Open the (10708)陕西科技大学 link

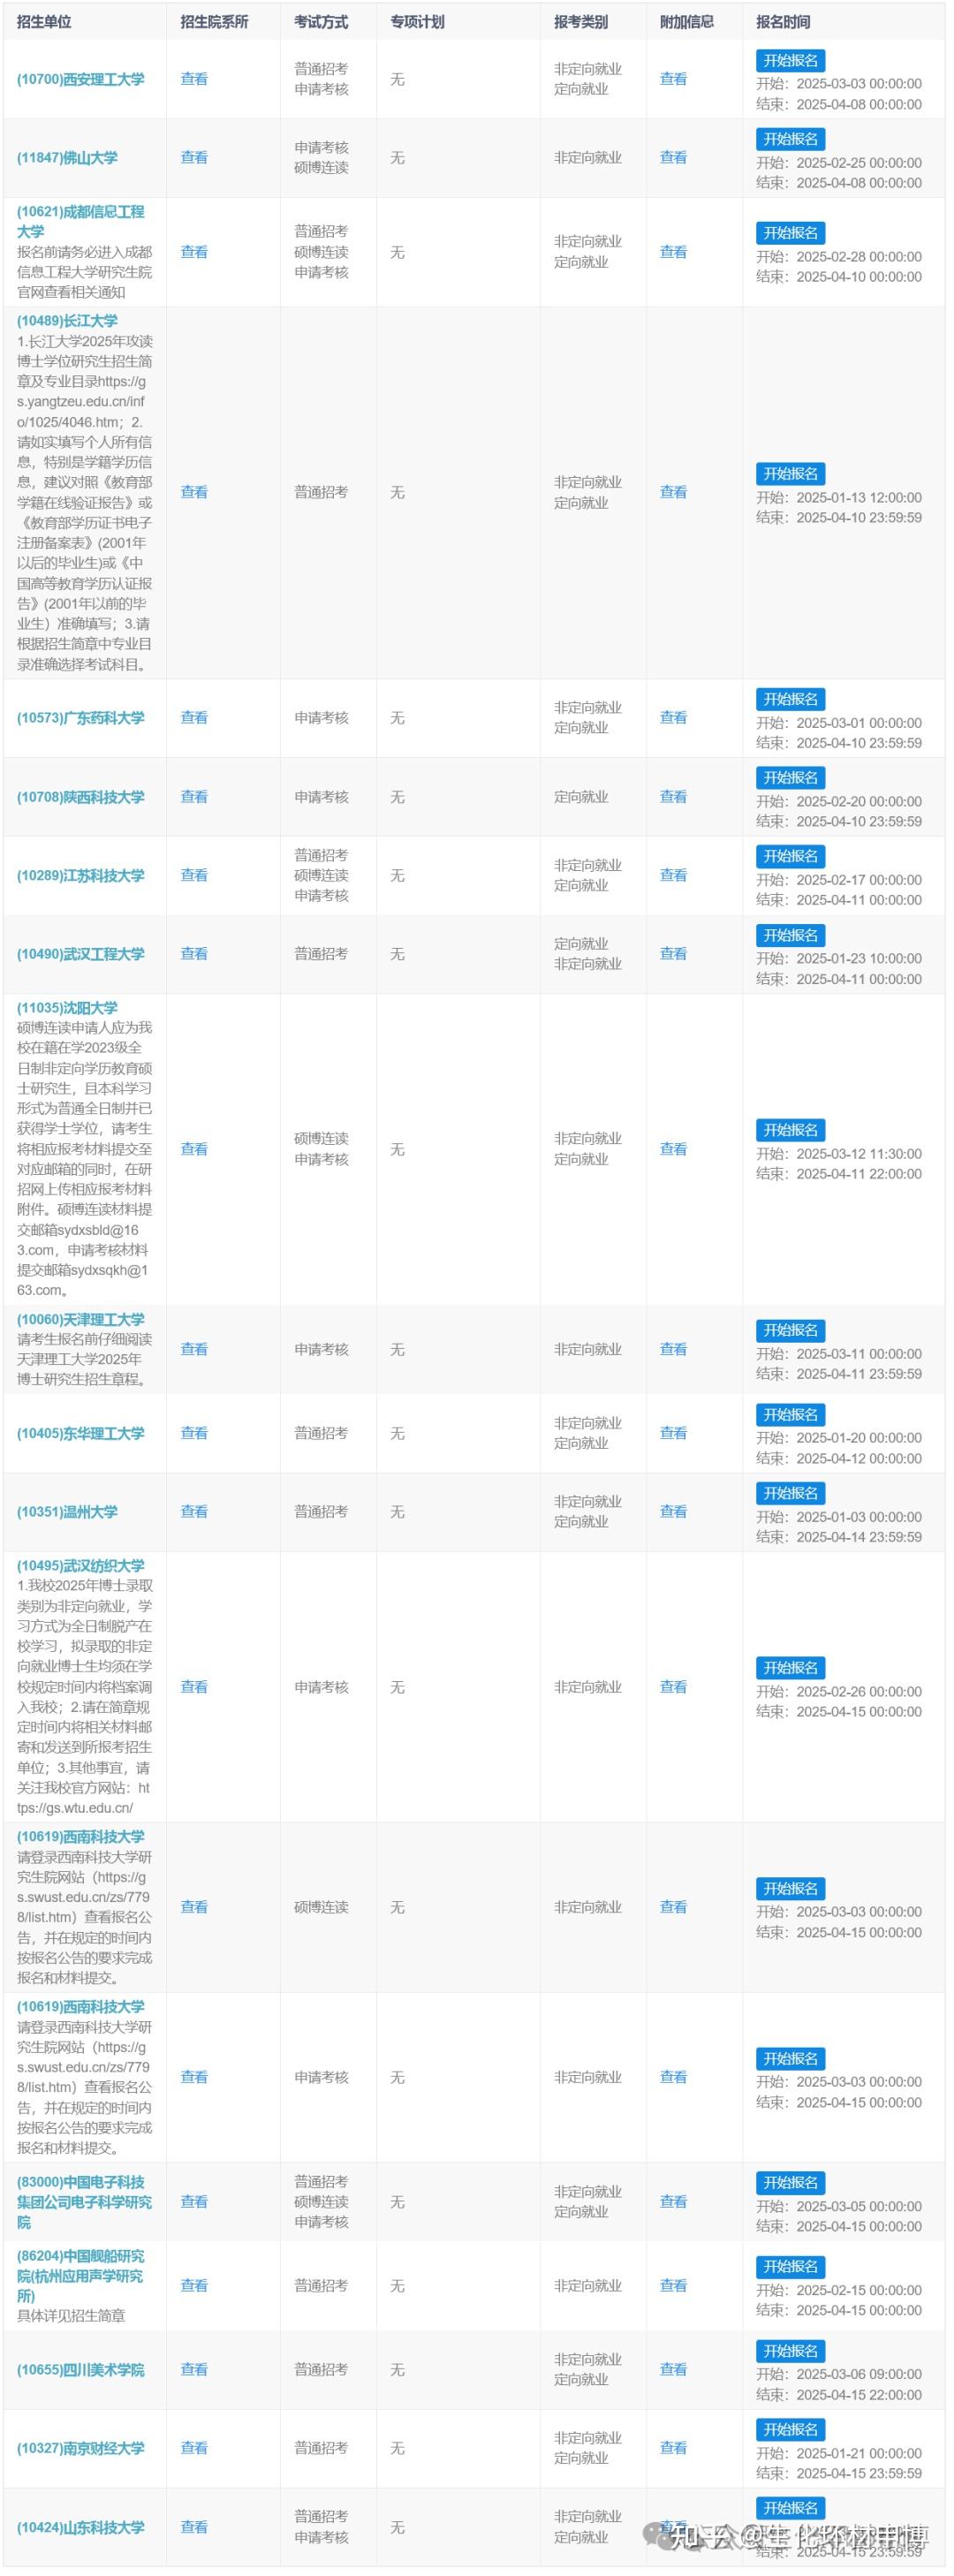[81, 797]
